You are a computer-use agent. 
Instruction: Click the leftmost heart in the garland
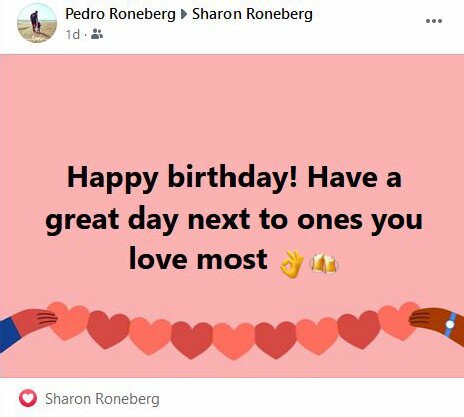68,320
